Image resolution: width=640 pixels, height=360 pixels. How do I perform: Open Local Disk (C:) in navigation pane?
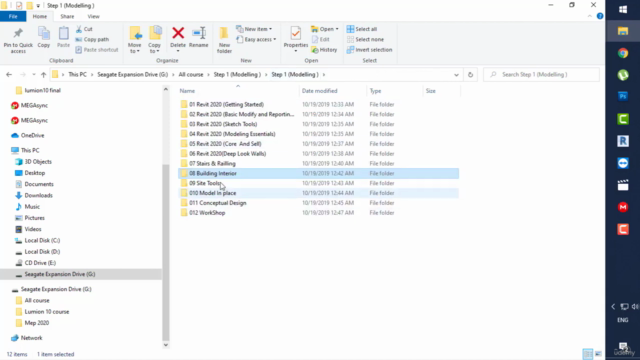click(42, 240)
